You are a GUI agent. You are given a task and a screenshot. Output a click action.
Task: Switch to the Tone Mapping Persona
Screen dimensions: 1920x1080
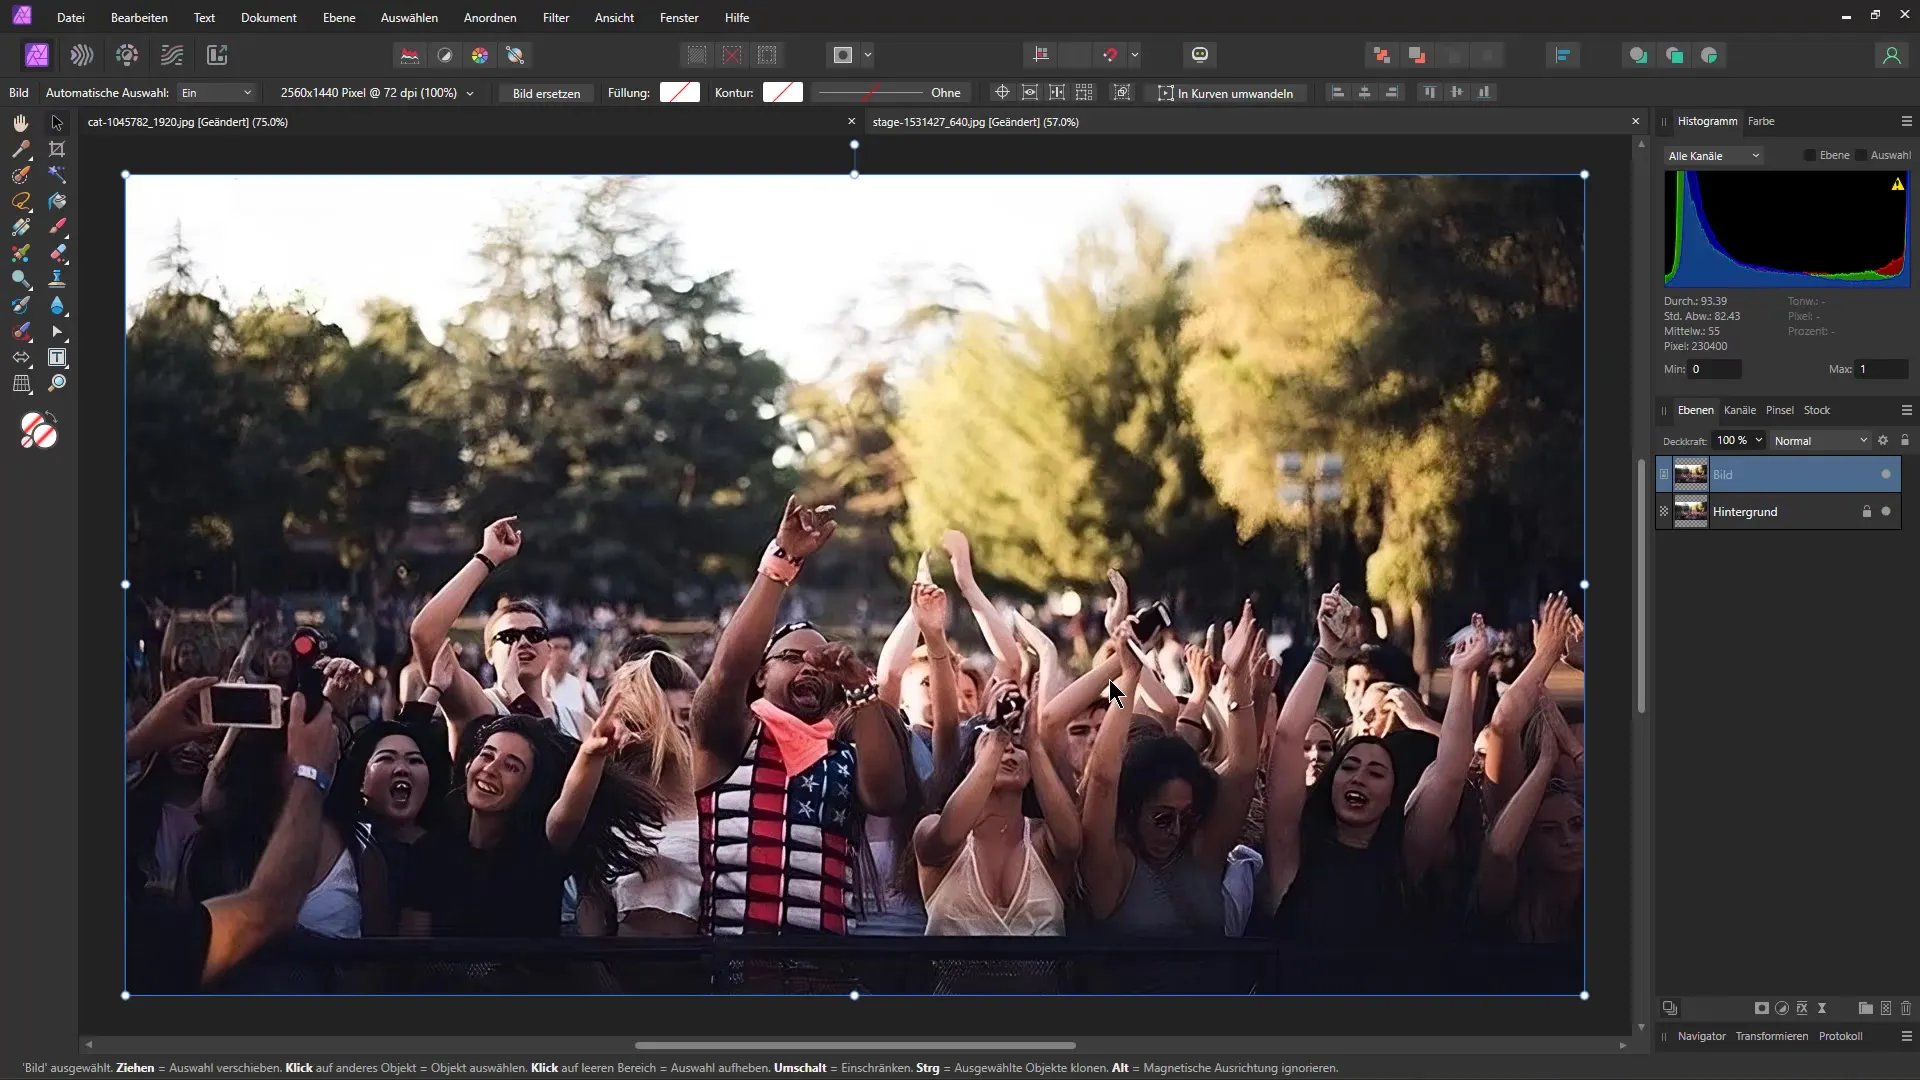click(172, 55)
